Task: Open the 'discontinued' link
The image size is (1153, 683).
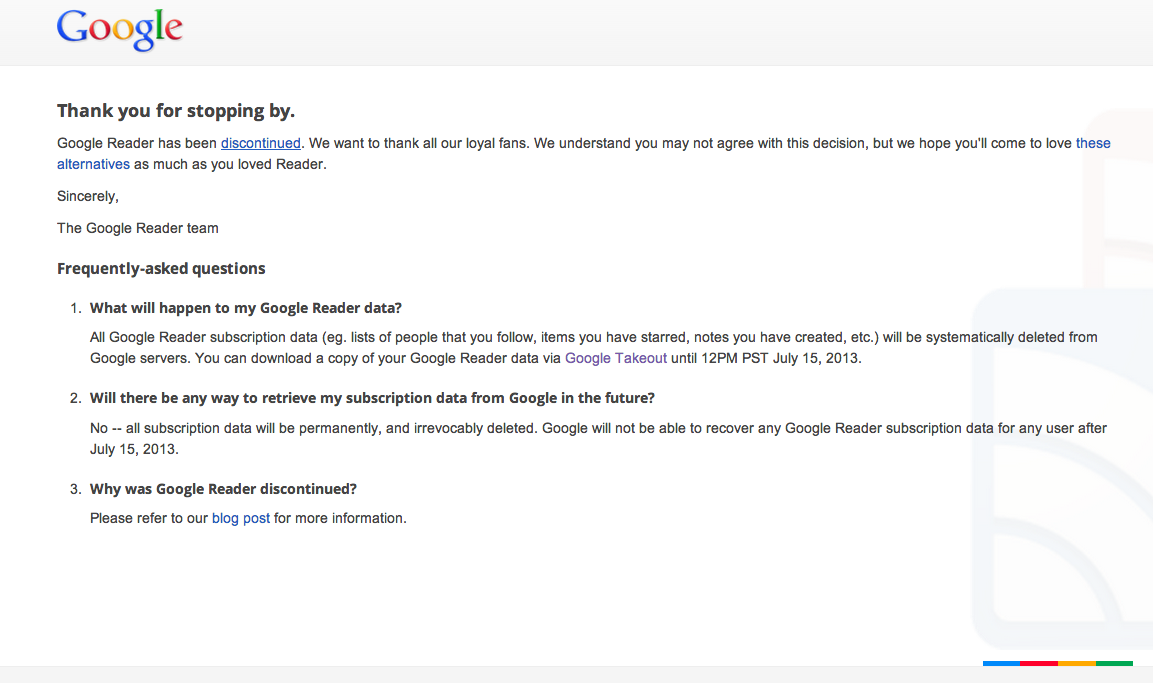Action: pyautogui.click(x=260, y=143)
